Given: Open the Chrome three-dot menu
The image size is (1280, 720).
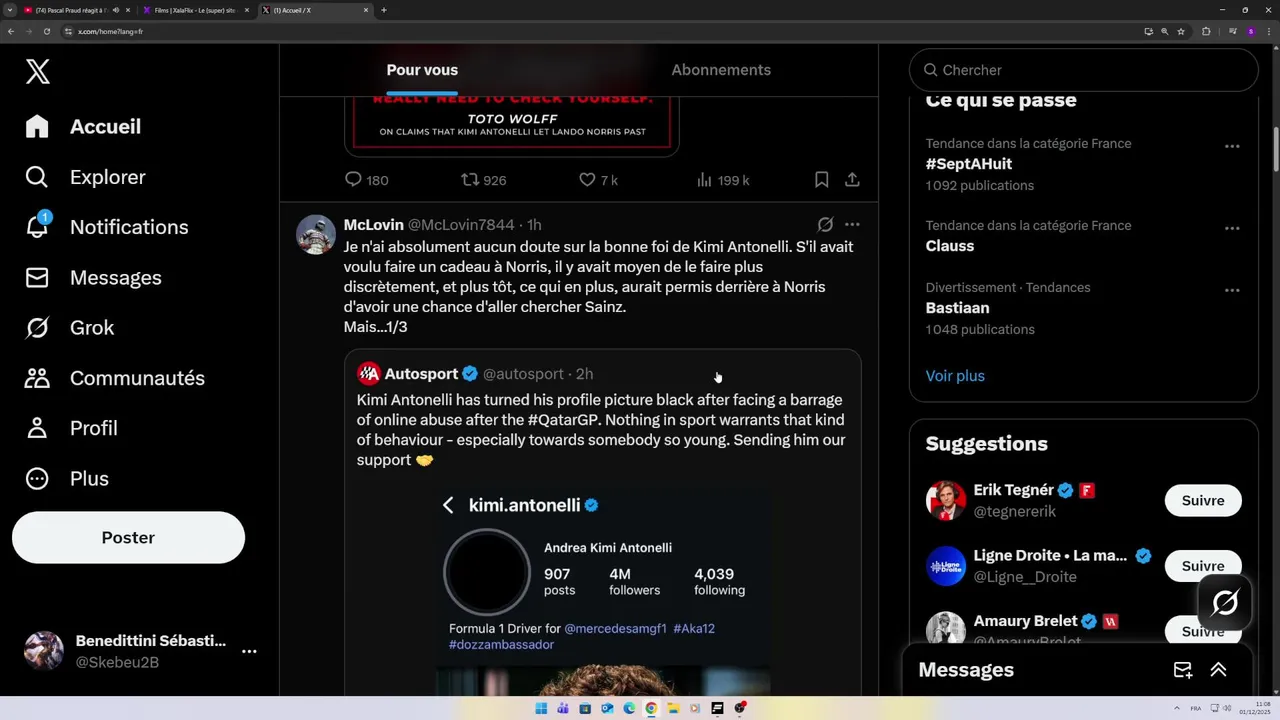Looking at the screenshot, I should tap(1268, 31).
